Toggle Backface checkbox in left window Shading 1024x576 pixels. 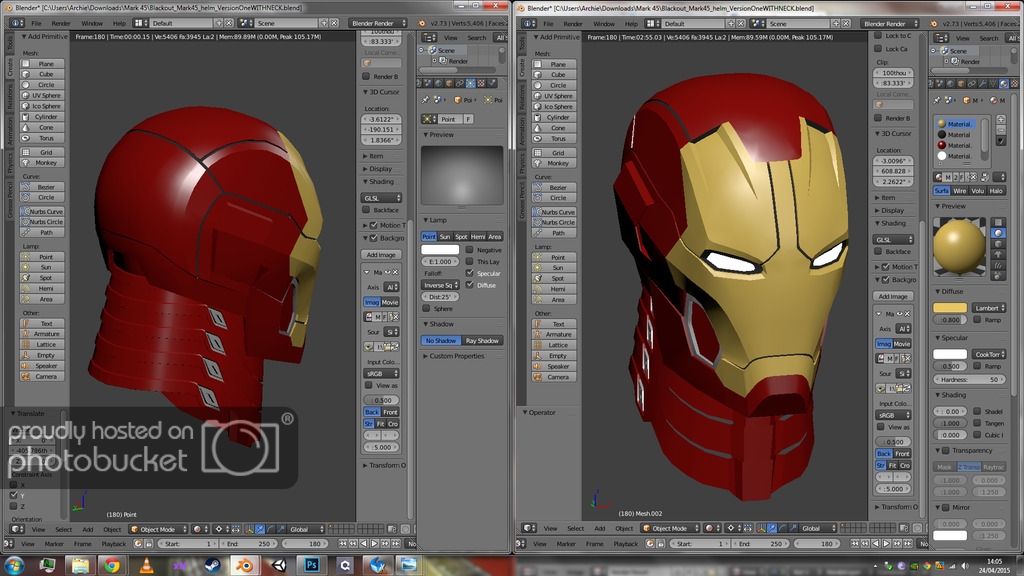[366, 210]
